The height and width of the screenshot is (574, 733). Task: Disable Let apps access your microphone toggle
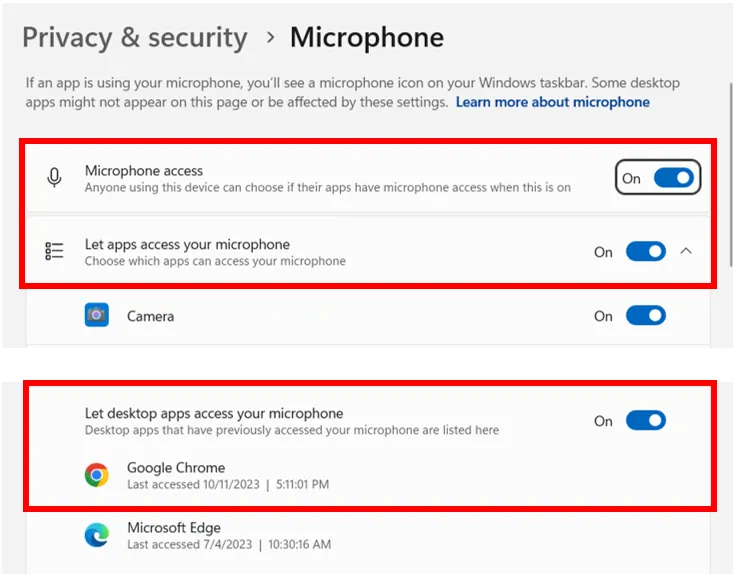click(645, 251)
